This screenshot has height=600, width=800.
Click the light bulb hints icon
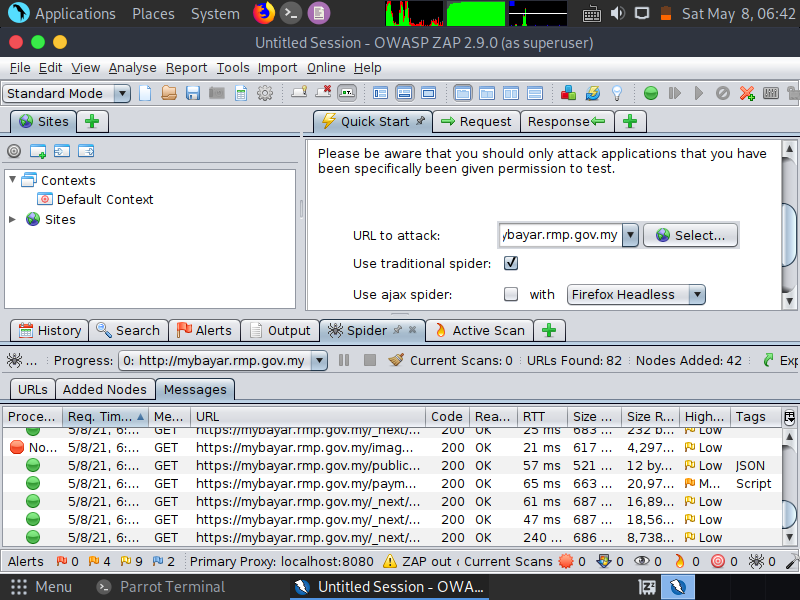(617, 93)
